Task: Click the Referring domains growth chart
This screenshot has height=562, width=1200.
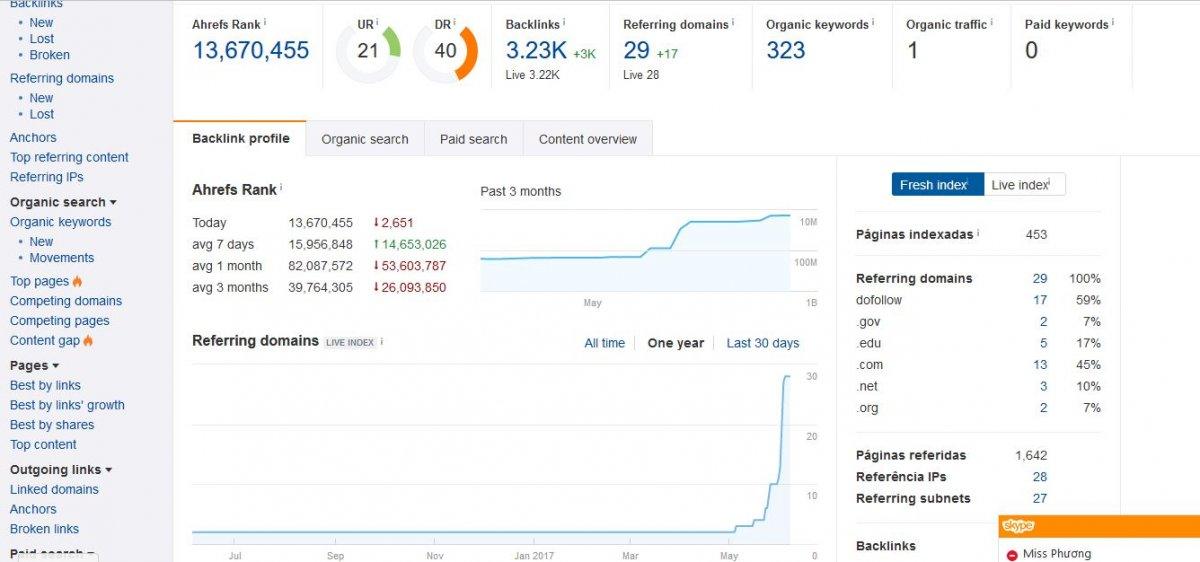Action: coord(491,455)
